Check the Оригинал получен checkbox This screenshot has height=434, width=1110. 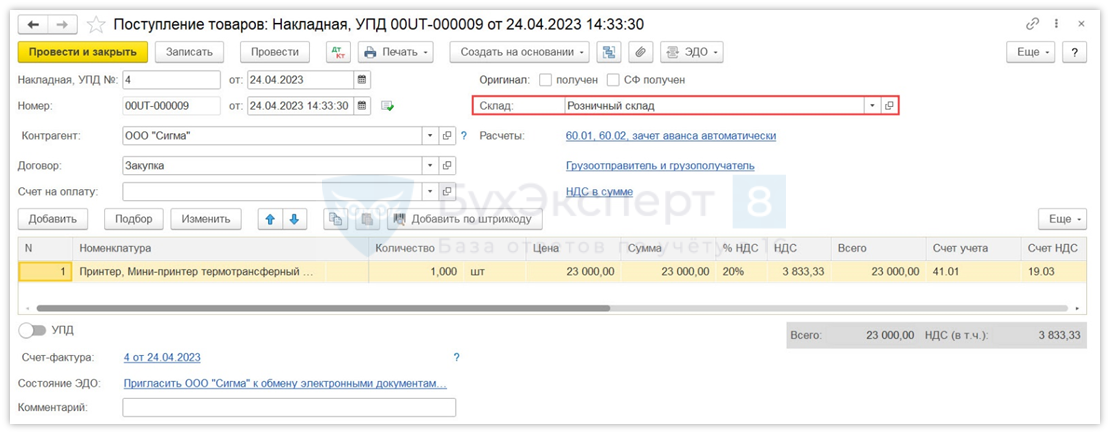[545, 80]
